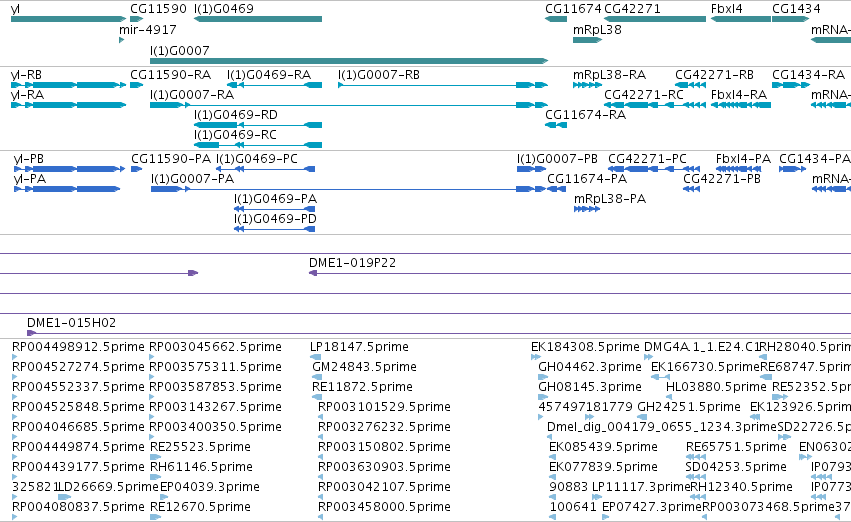Select the RP003458000.5prime EST label
The width and height of the screenshot is (851, 522).
click(384, 507)
